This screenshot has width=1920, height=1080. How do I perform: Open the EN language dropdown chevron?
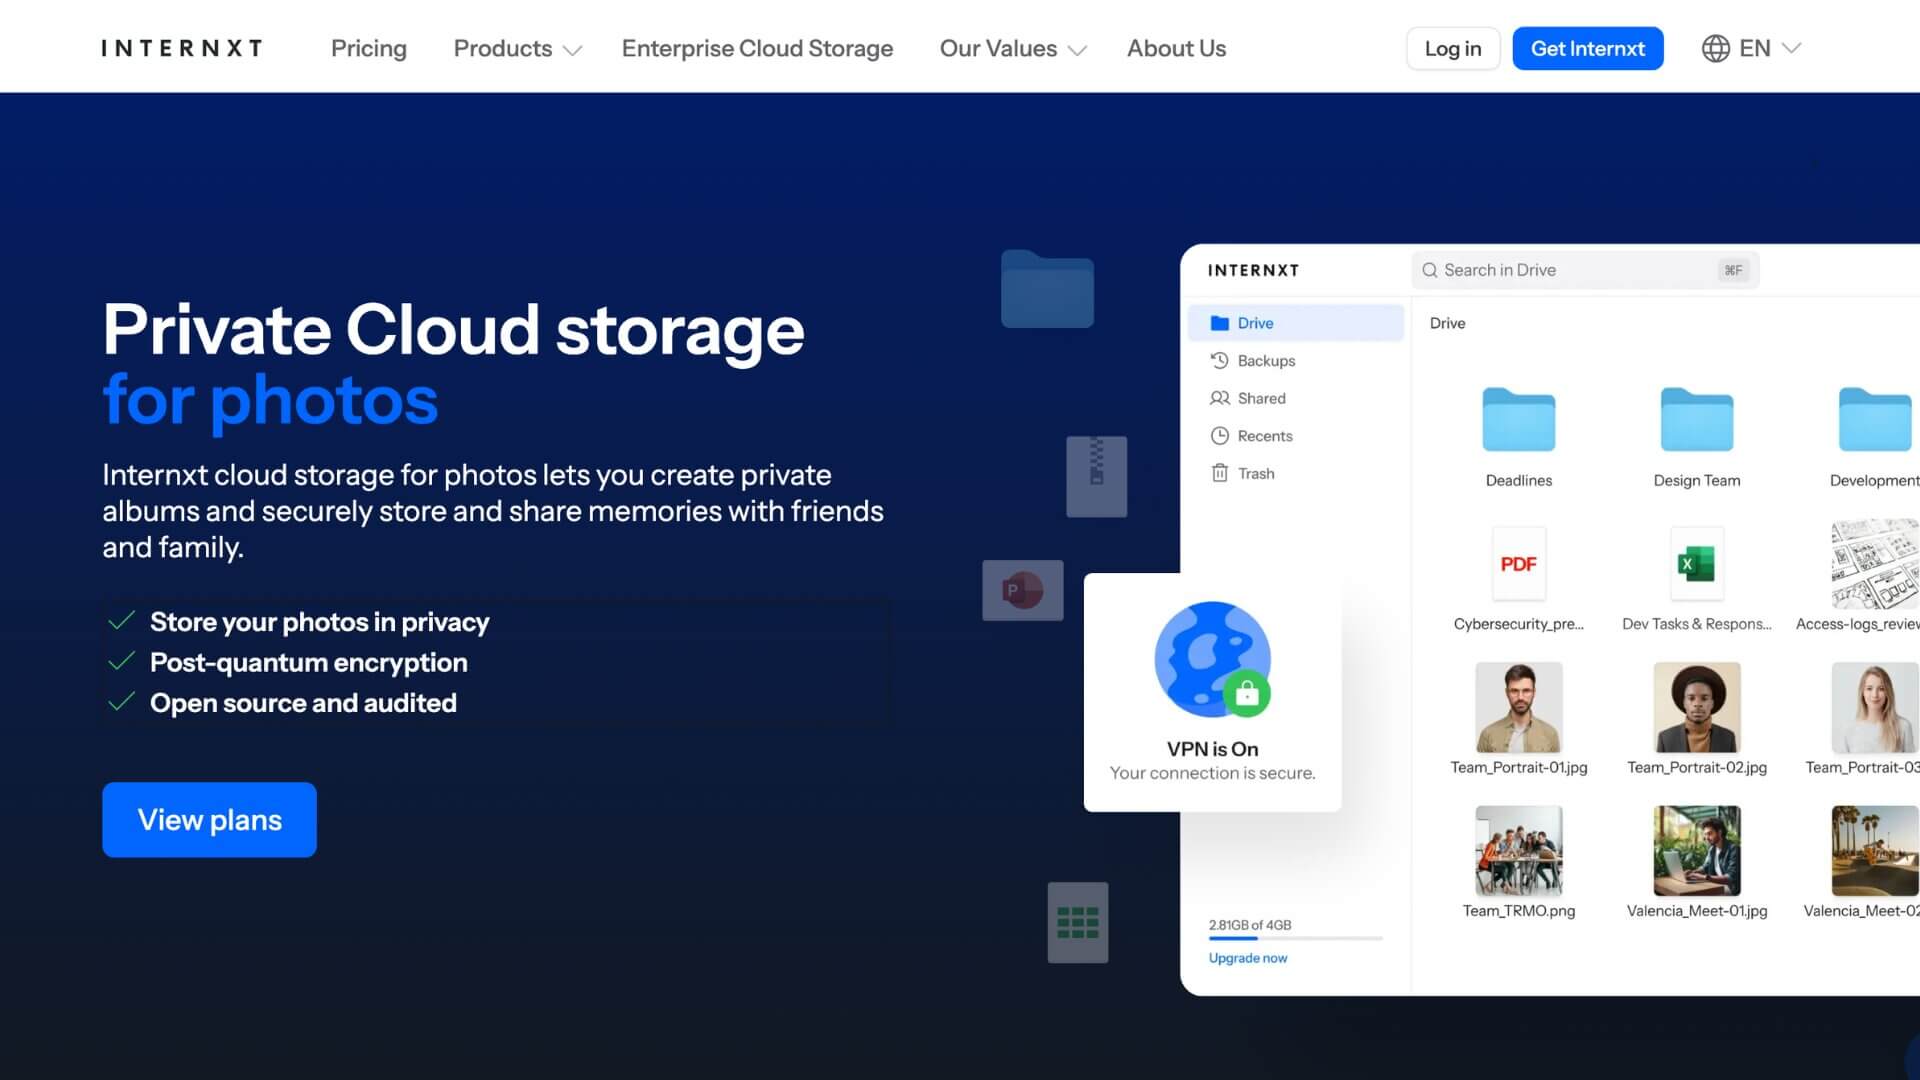click(x=1792, y=48)
